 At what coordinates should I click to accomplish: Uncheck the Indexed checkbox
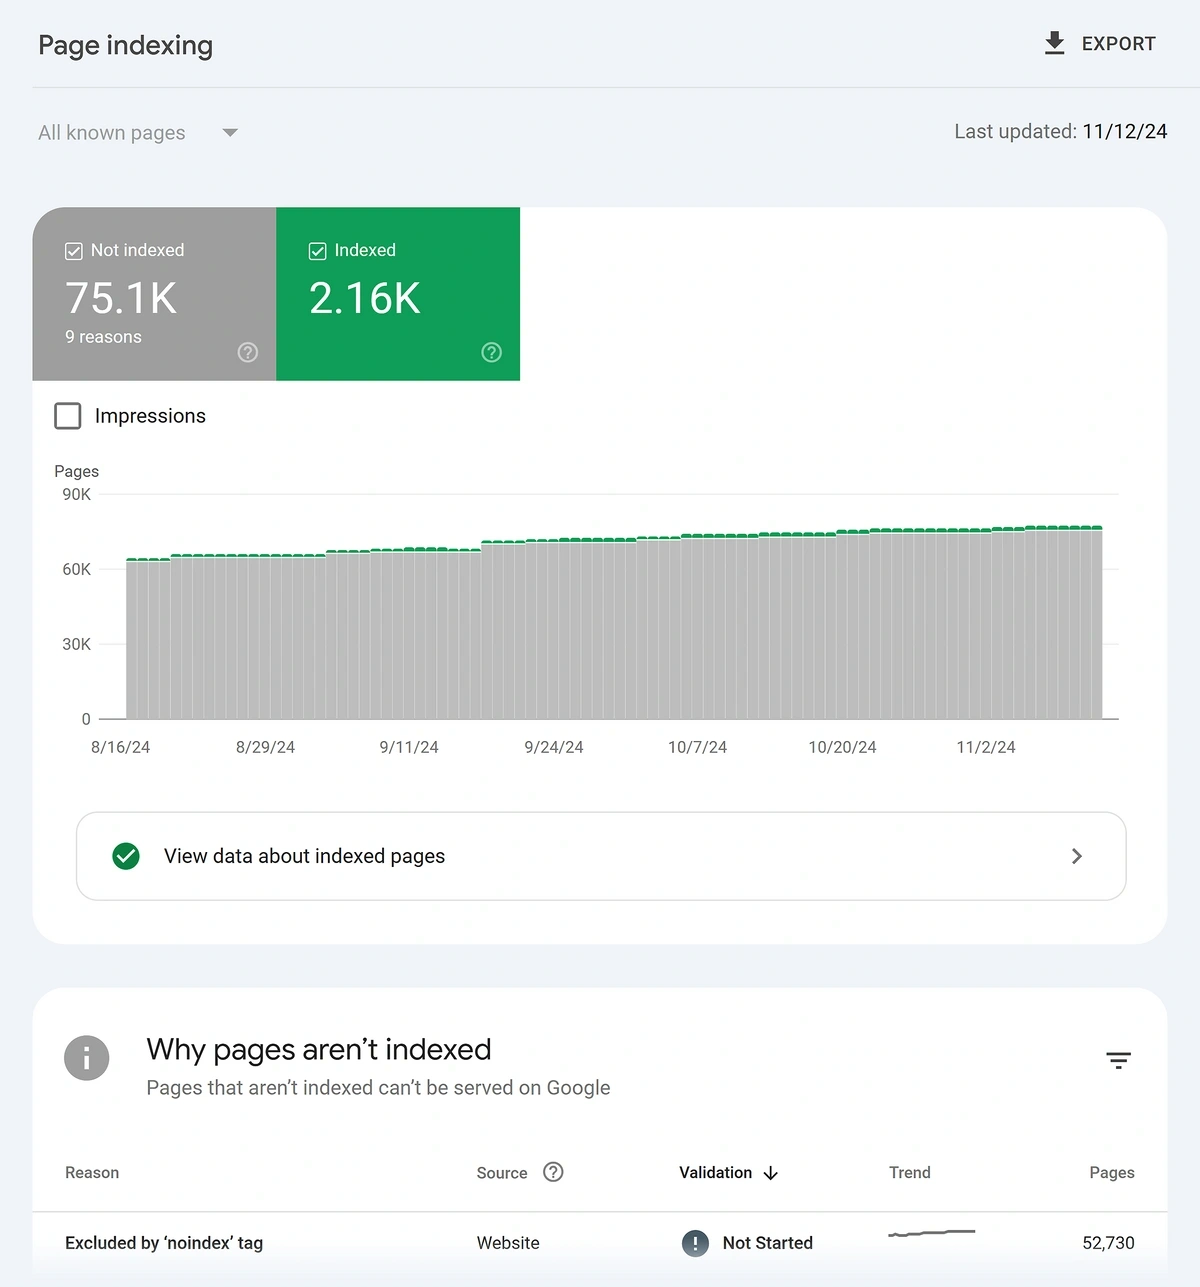coord(317,251)
